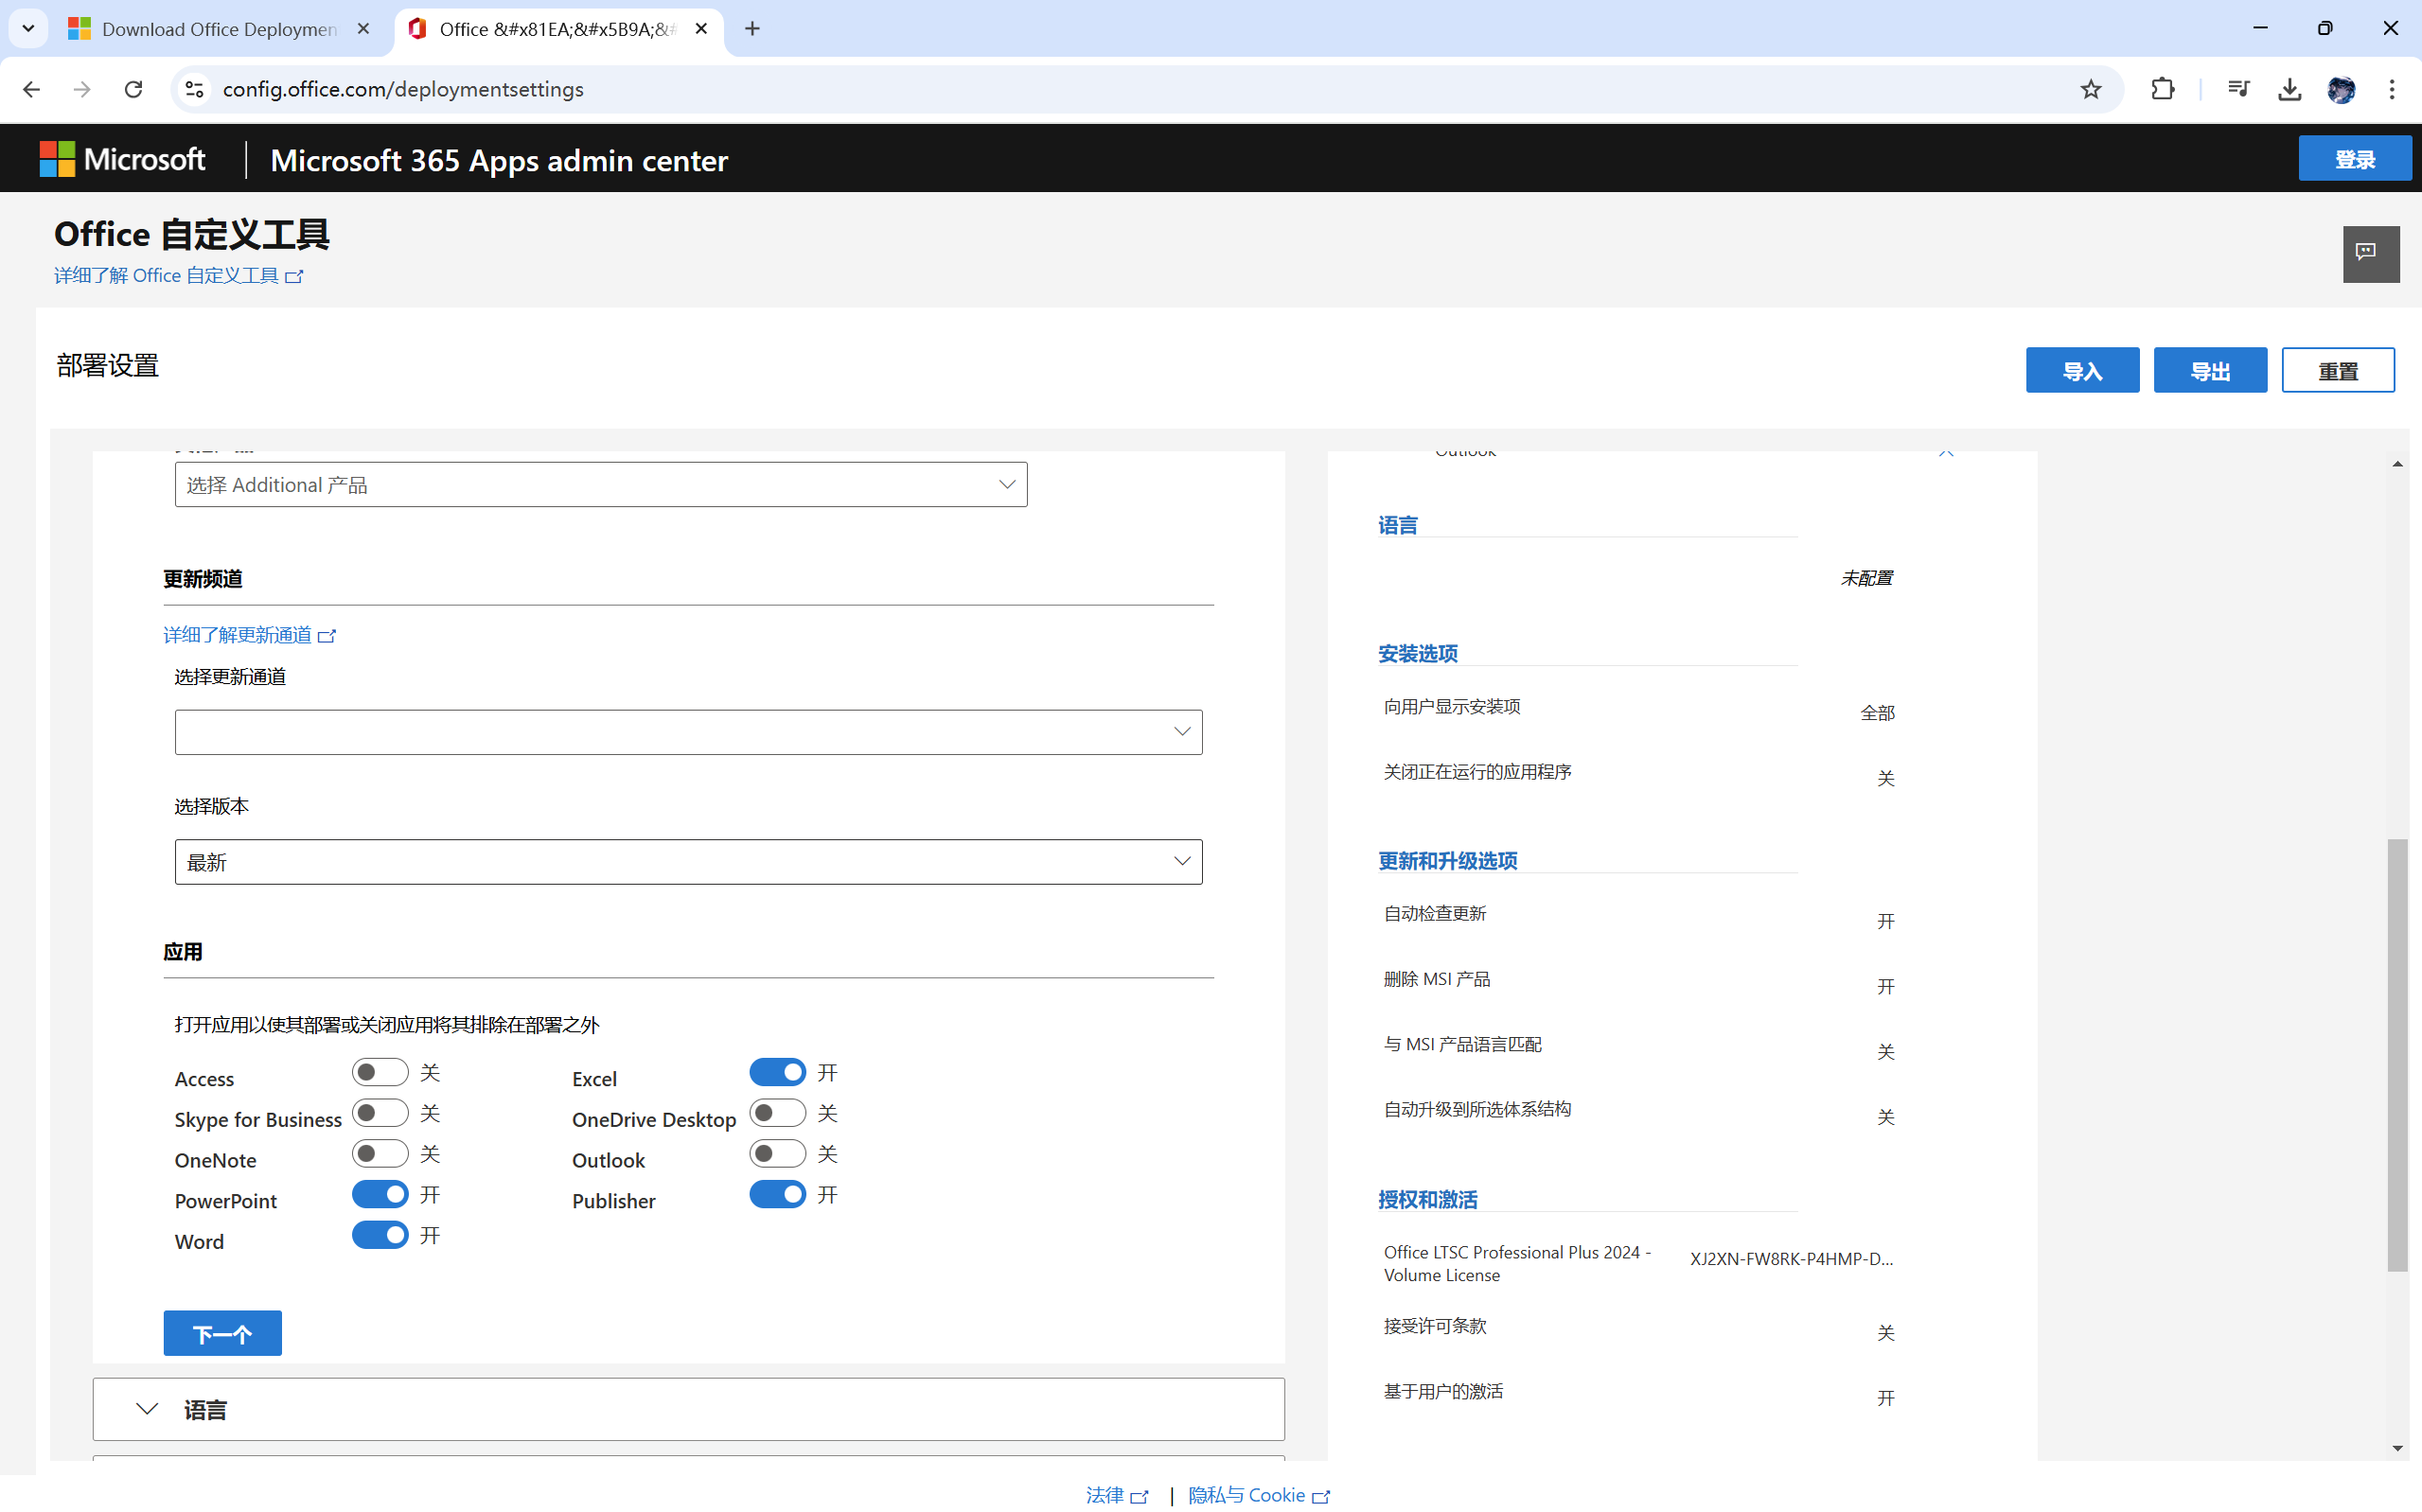
Task: Turn off the Publisher switch
Action: [x=777, y=1194]
